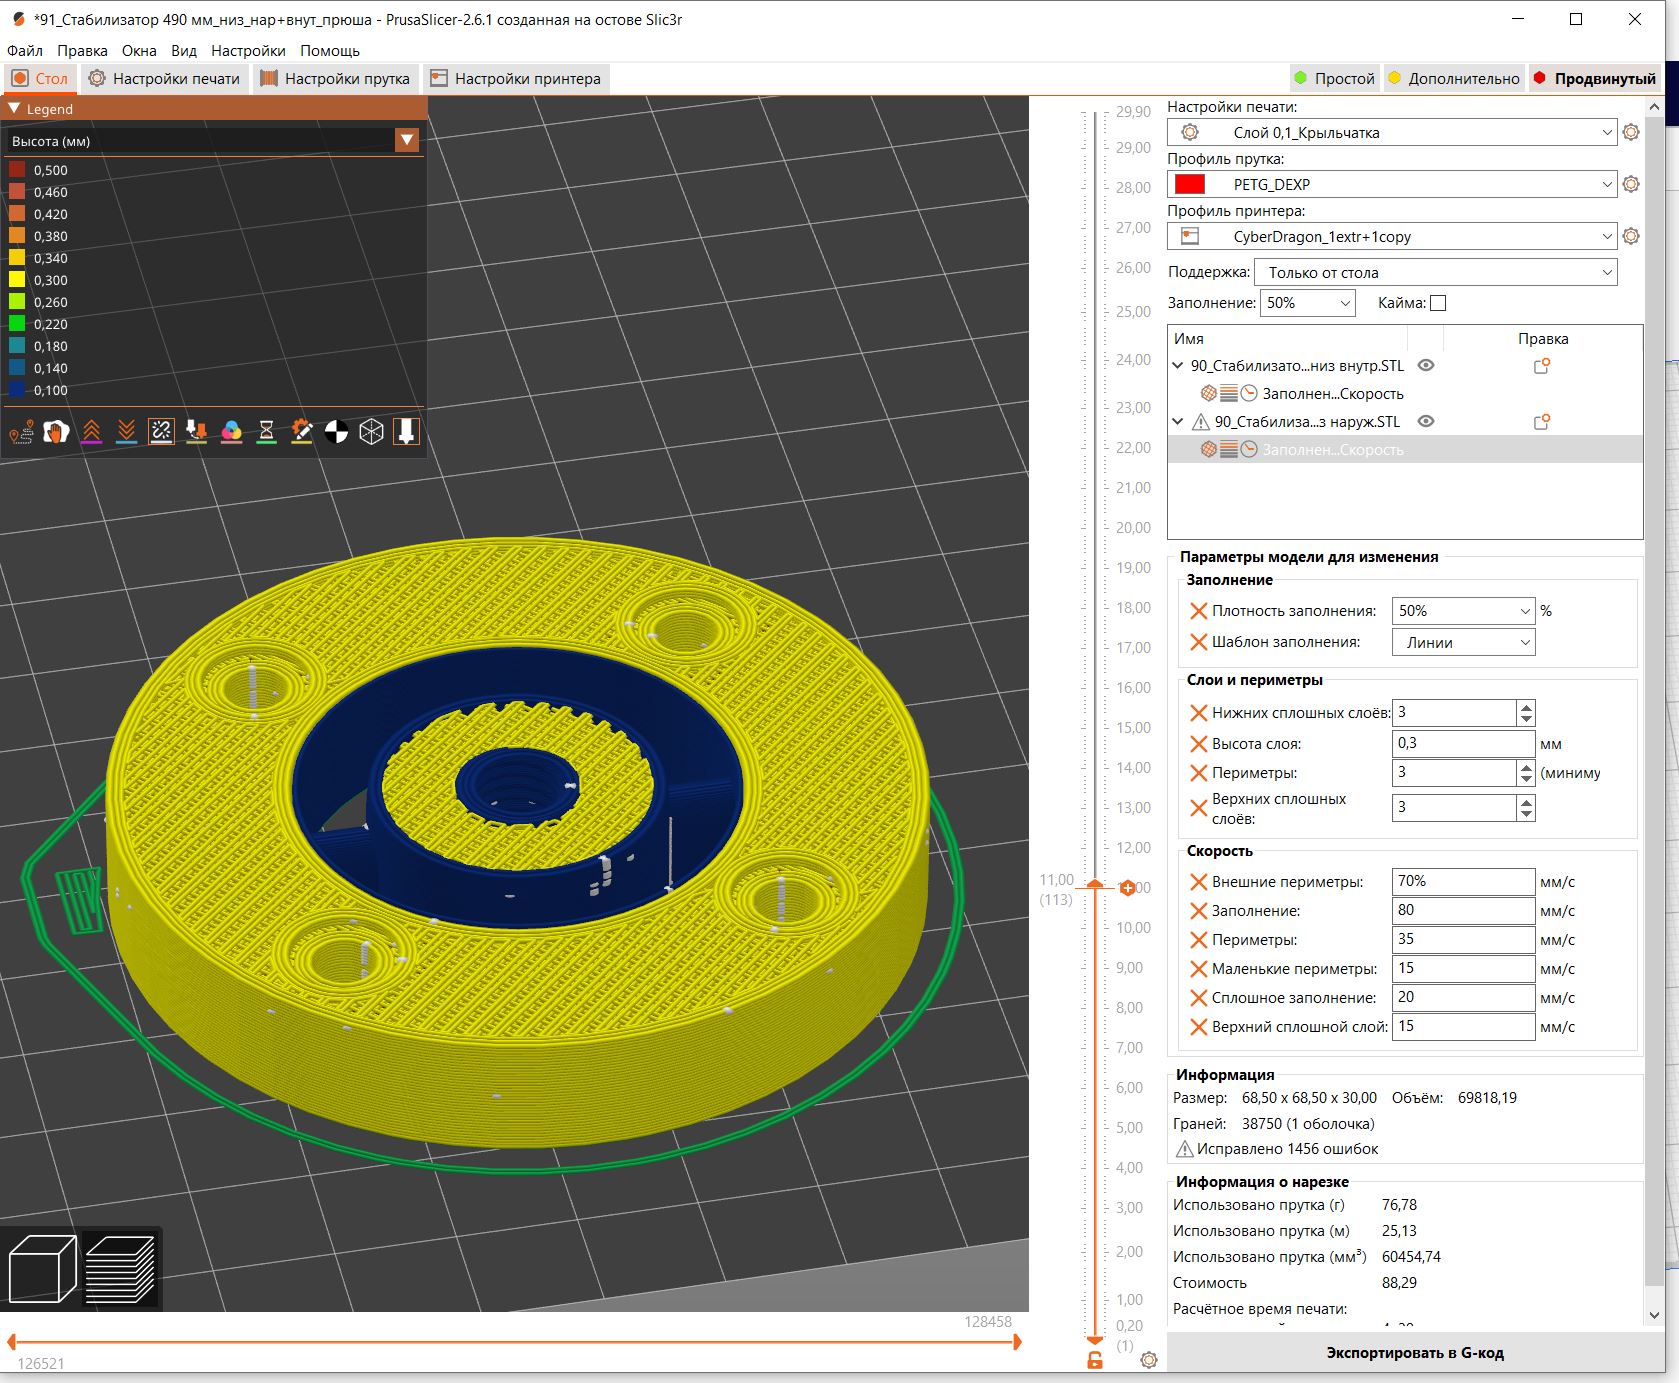This screenshot has width=1679, height=1383.
Task: Collapse the Legend panel triangle
Action: coord(14,108)
